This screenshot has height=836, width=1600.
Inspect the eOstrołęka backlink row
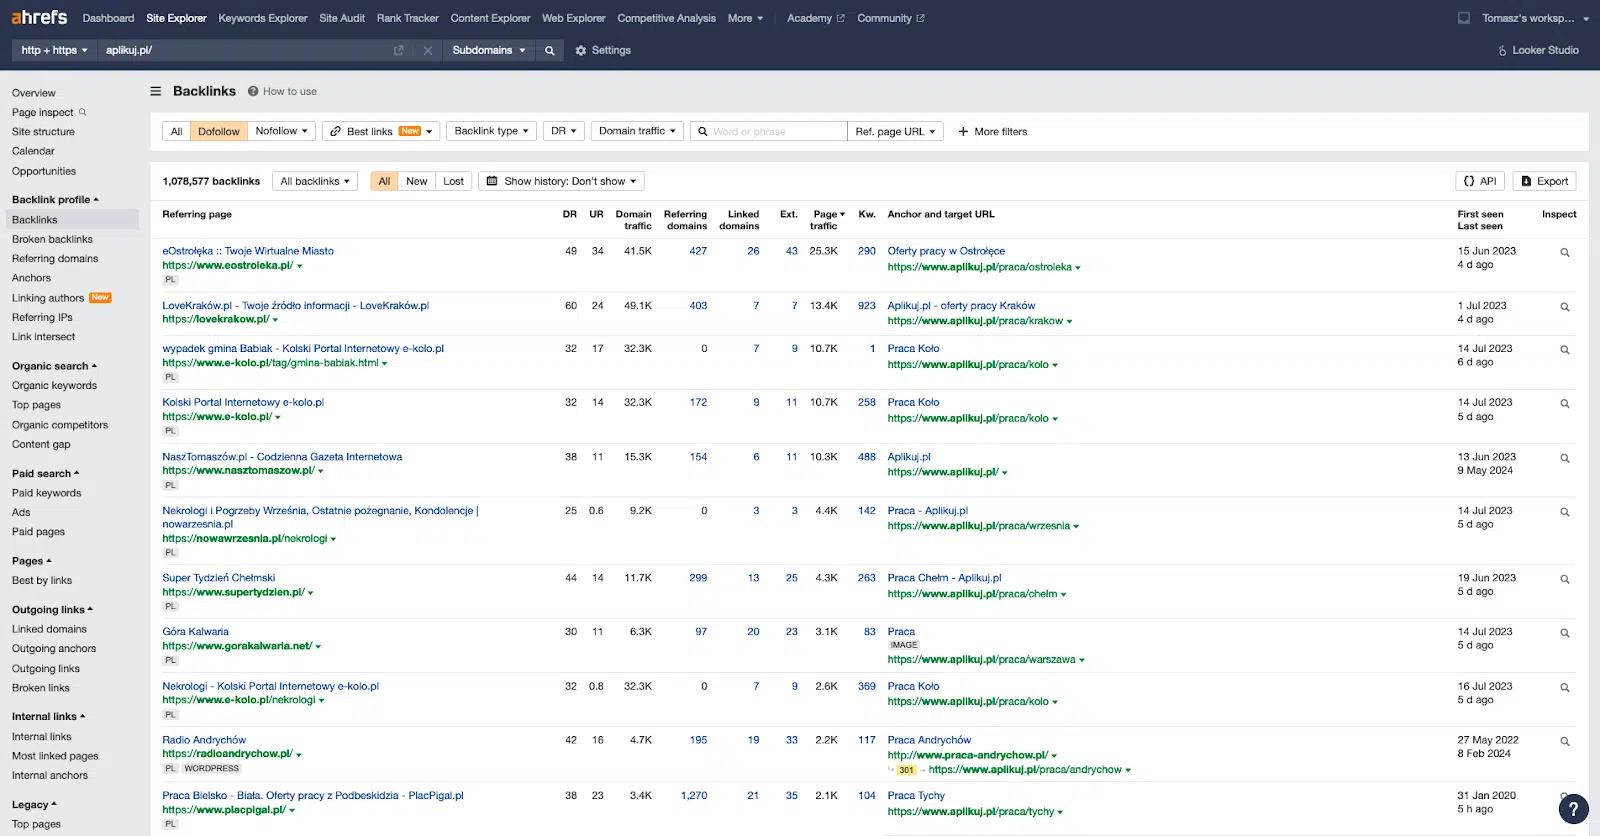1565,253
